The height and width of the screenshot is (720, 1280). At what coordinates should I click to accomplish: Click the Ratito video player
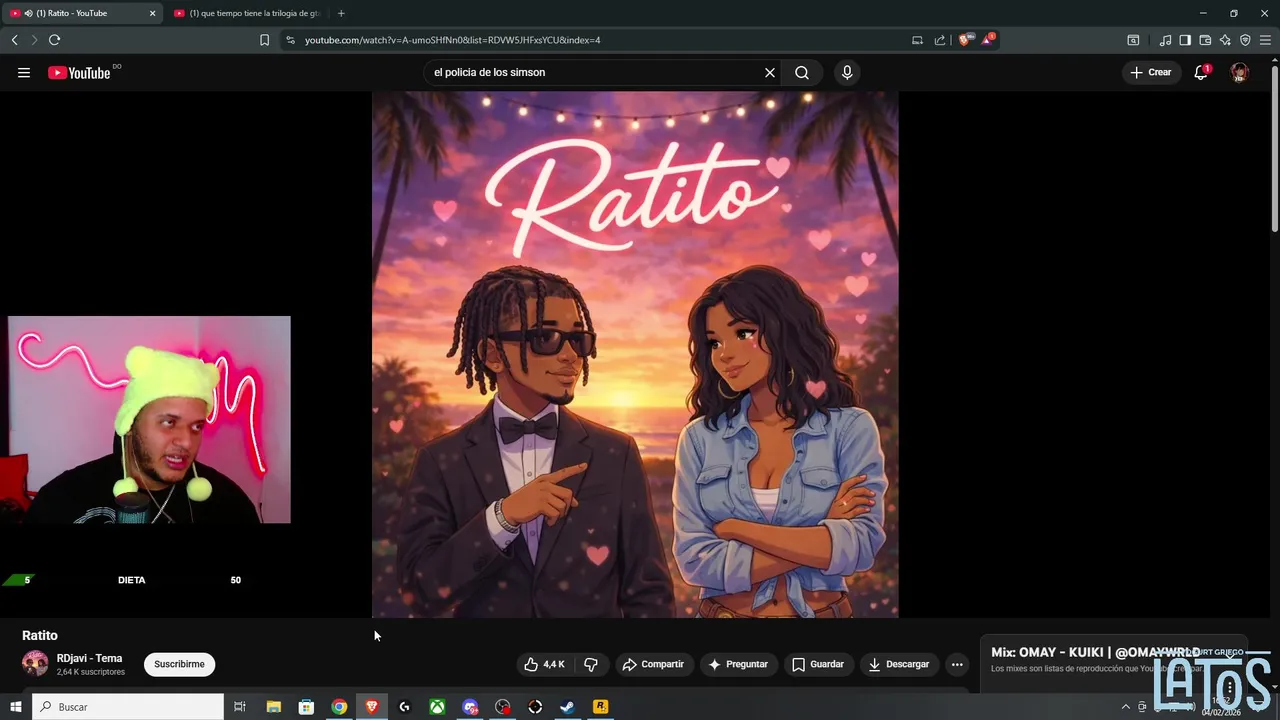pyautogui.click(x=635, y=355)
